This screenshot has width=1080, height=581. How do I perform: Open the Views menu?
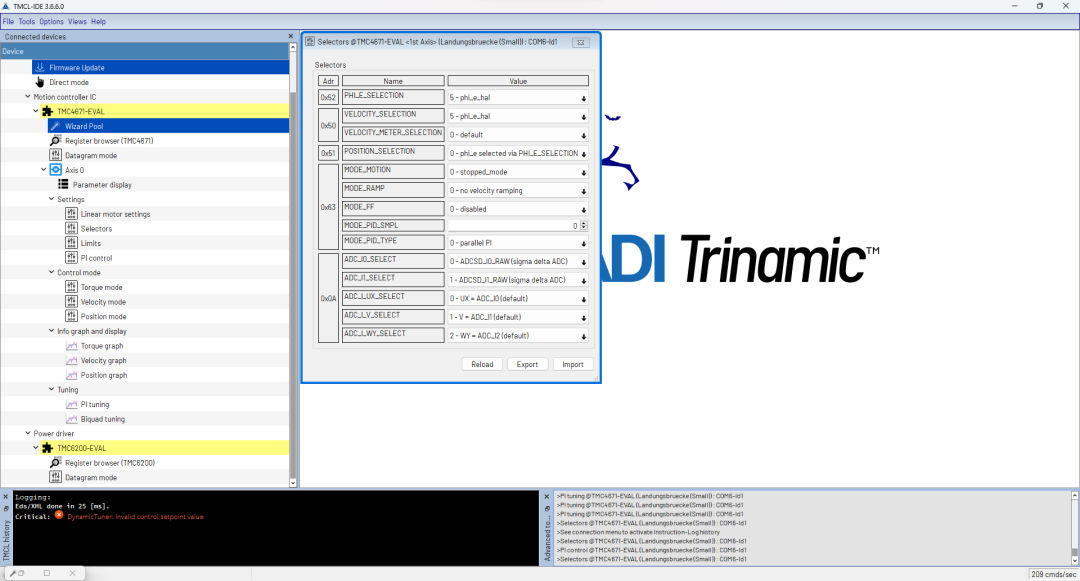coord(77,21)
